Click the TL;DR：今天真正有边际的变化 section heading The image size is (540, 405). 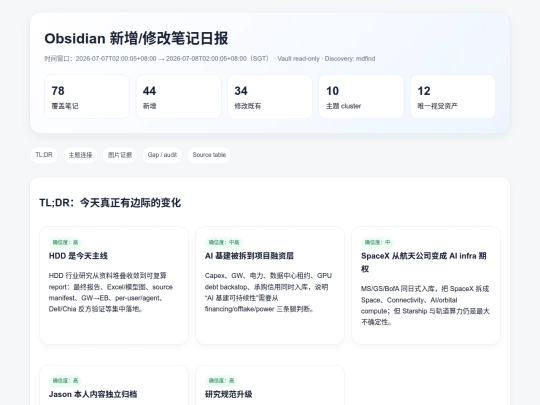coord(110,202)
